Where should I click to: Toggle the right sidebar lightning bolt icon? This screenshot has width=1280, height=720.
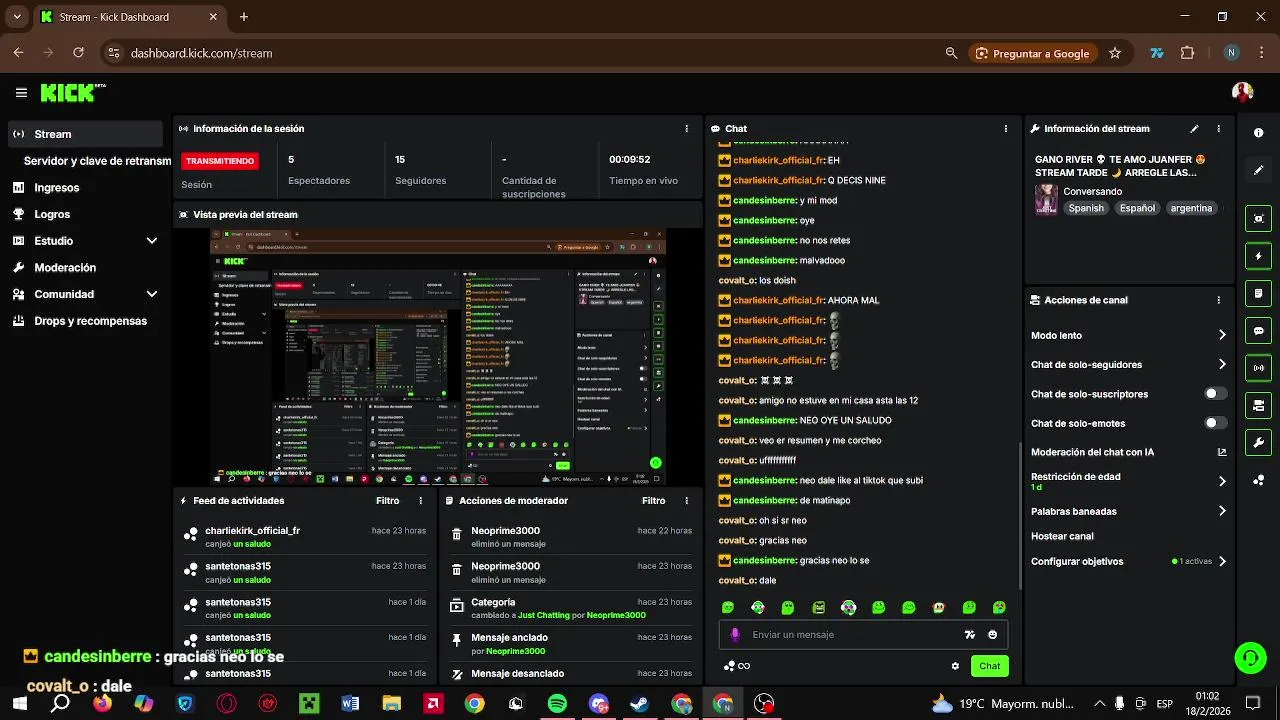[x=1258, y=256]
